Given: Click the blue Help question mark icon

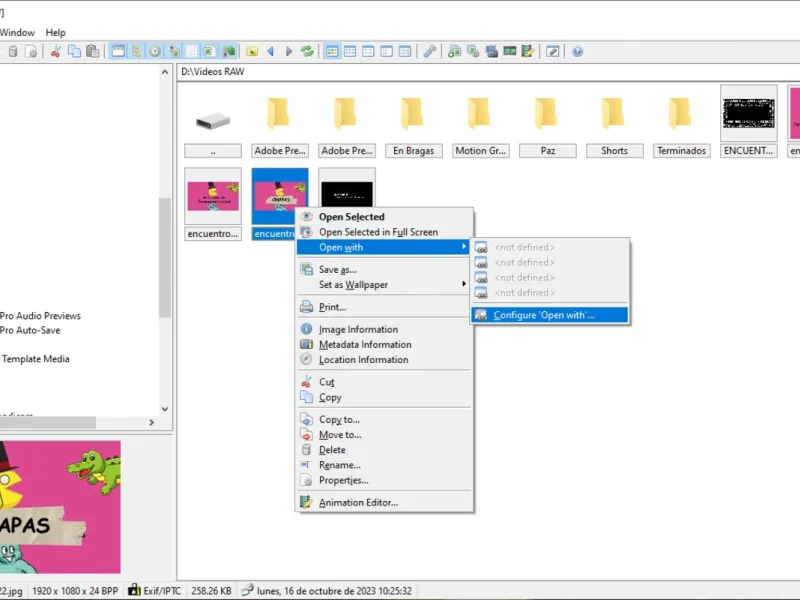Looking at the screenshot, I should tap(578, 52).
